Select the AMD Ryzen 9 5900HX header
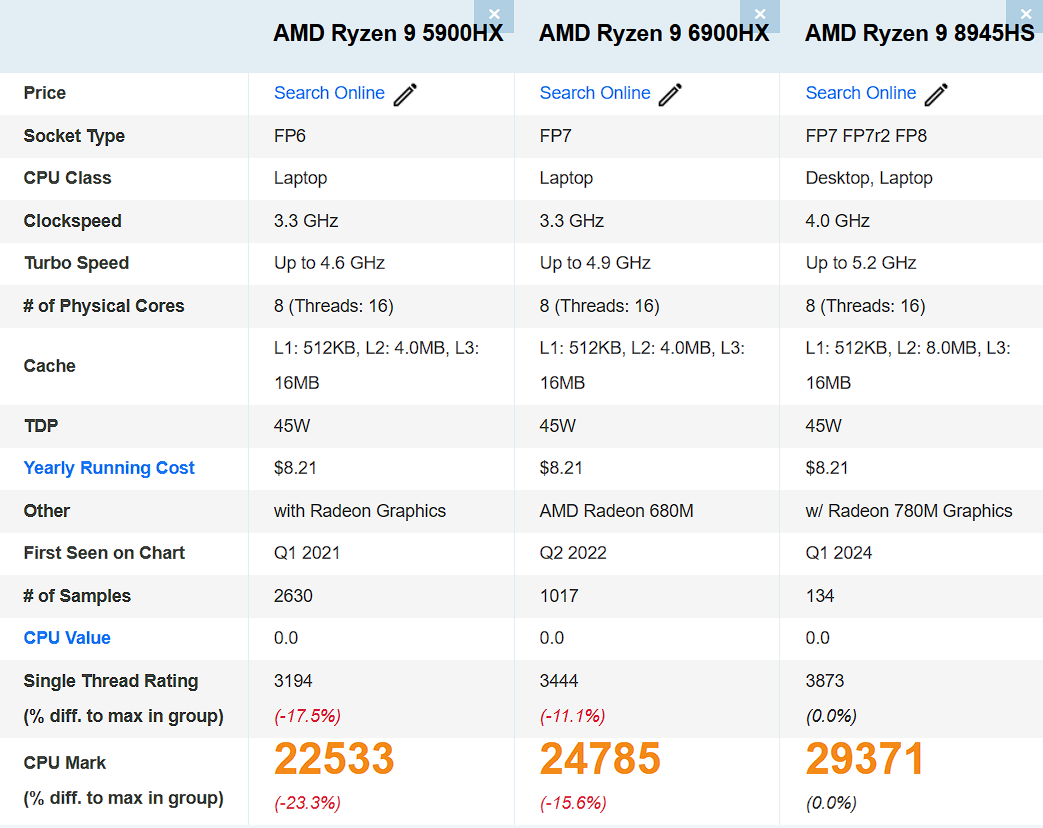Viewport: 1043px width, 828px height. (388, 33)
